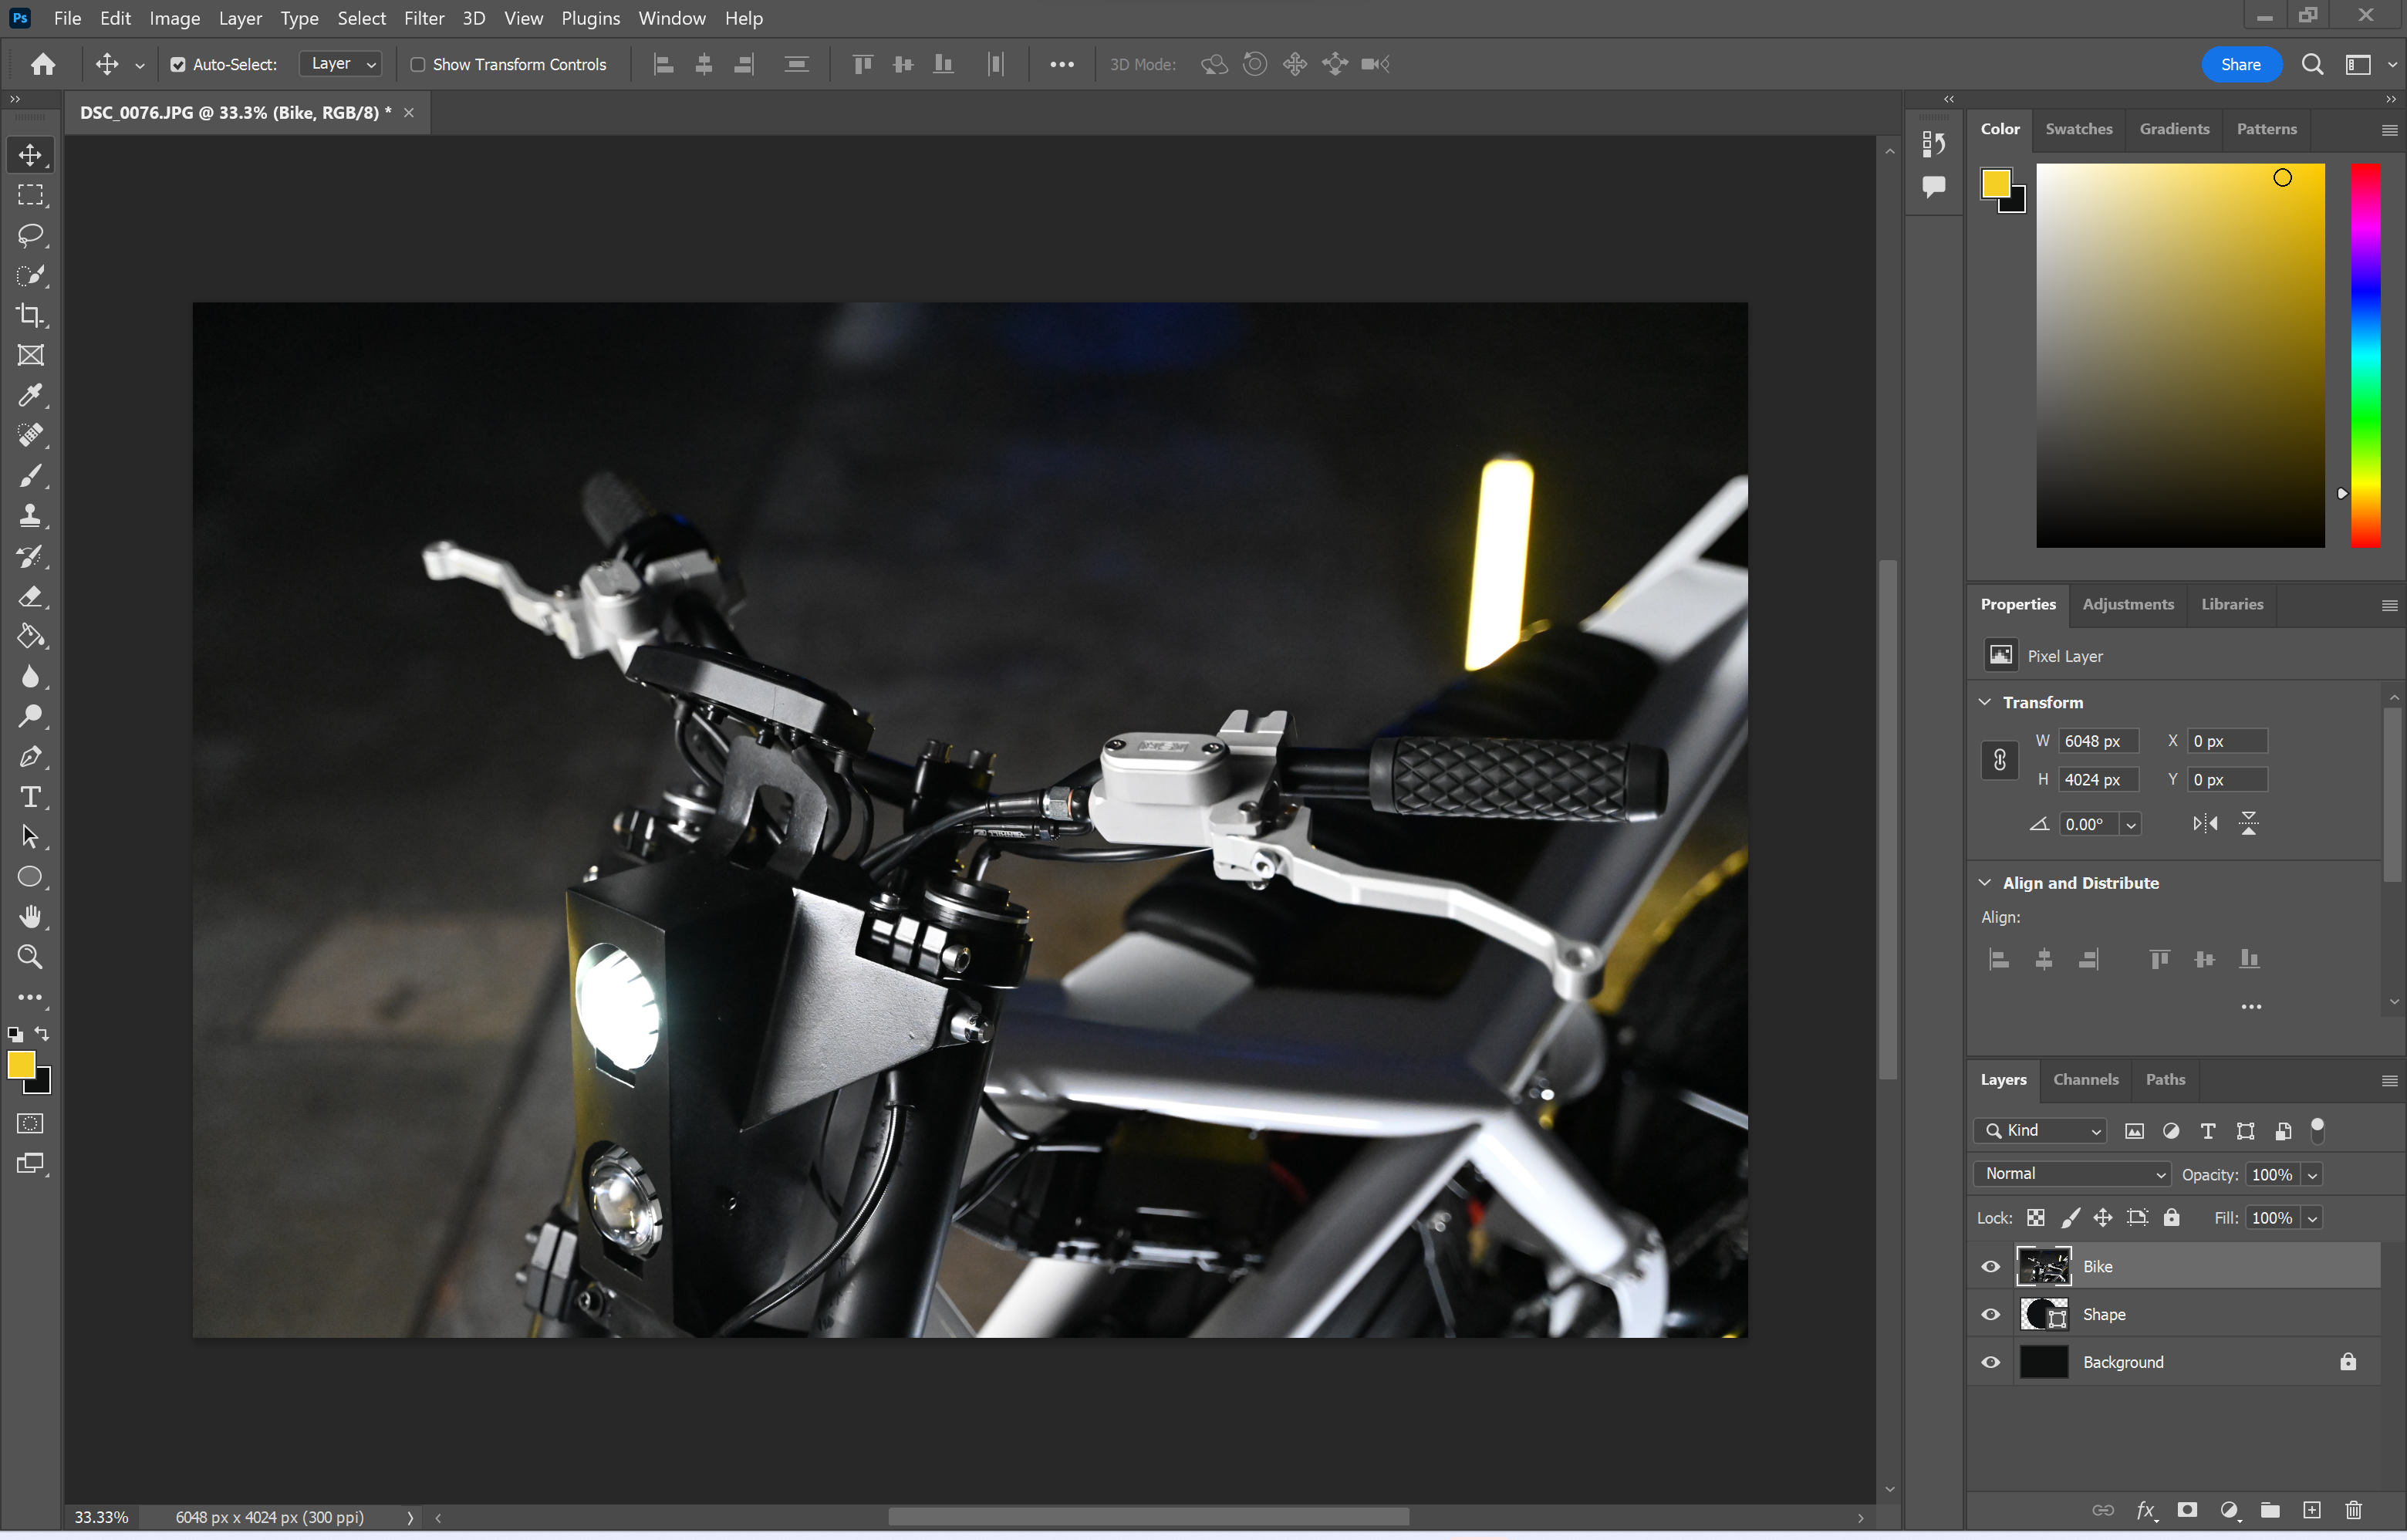Viewport: 2407px width, 1540px height.
Task: Open the Search magnifier icon
Action: click(x=2312, y=64)
